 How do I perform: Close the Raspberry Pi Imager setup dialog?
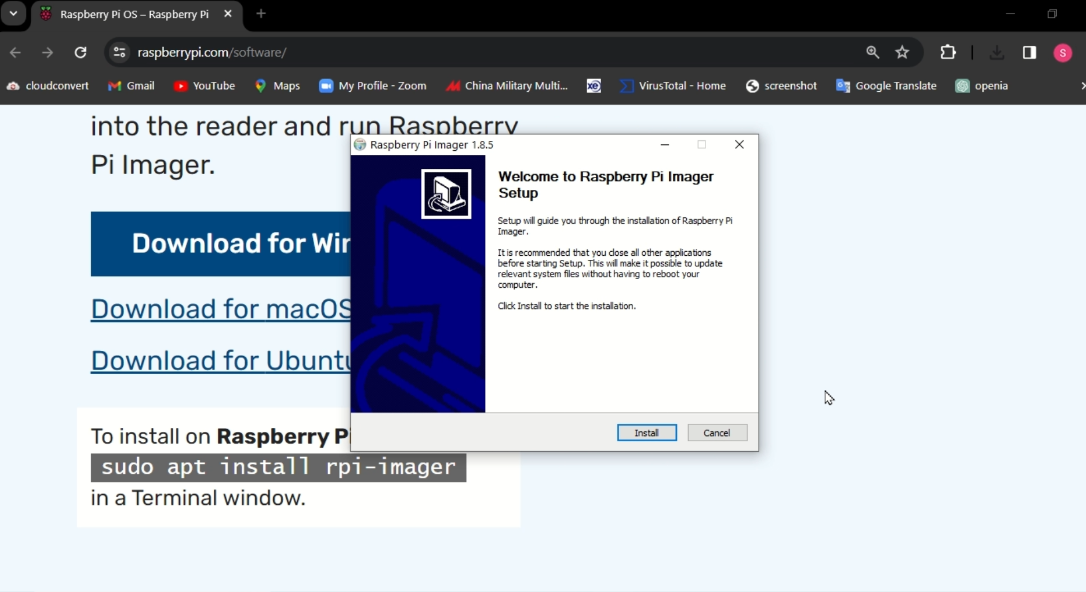click(x=739, y=145)
